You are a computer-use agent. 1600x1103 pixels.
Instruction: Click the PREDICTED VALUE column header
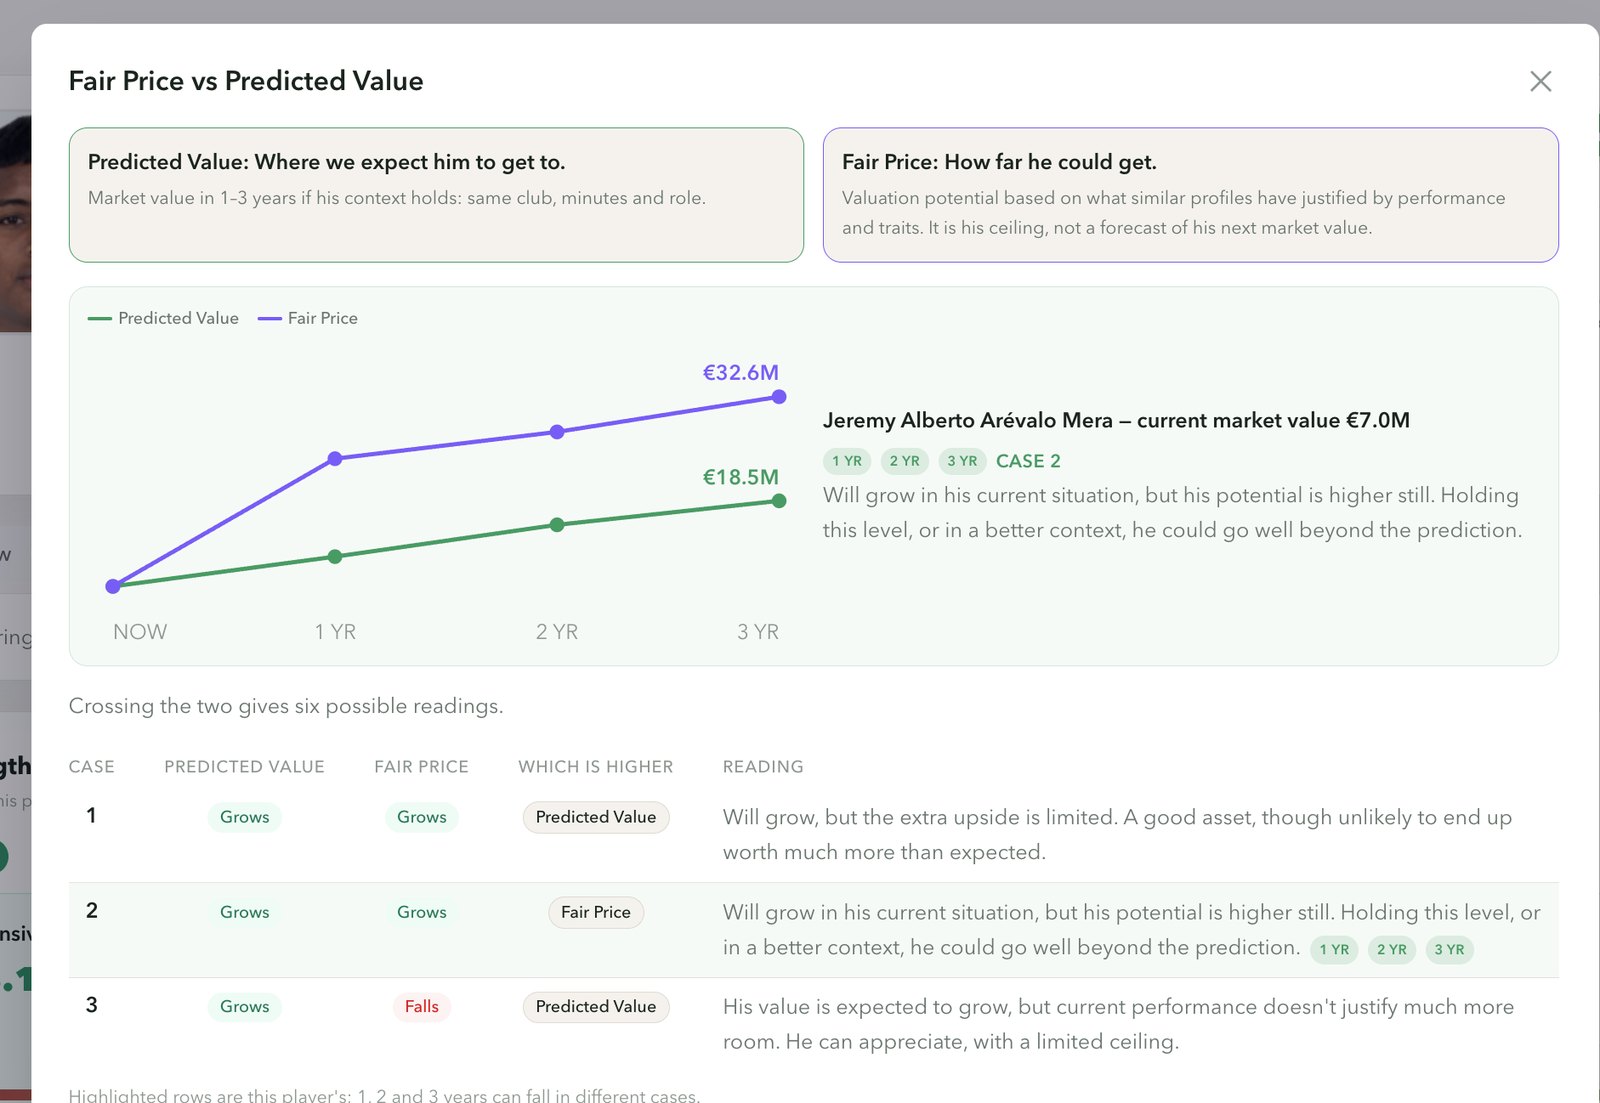244,767
